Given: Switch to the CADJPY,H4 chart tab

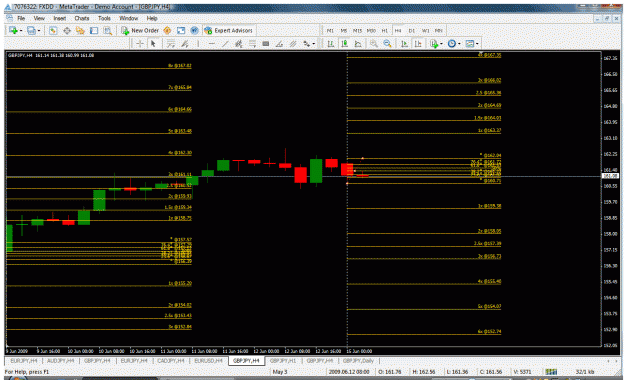Looking at the screenshot, I should pyautogui.click(x=171, y=361).
